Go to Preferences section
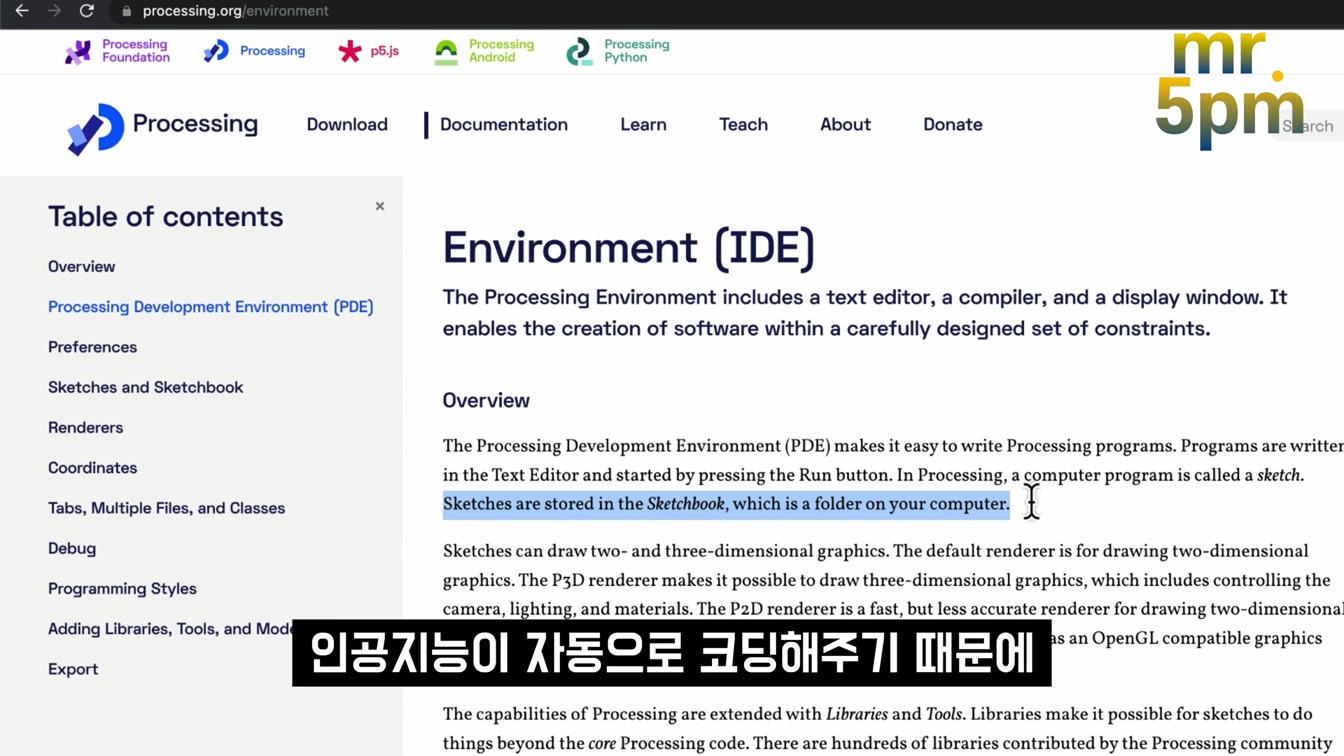Viewport: 1344px width, 756px height. (x=92, y=347)
